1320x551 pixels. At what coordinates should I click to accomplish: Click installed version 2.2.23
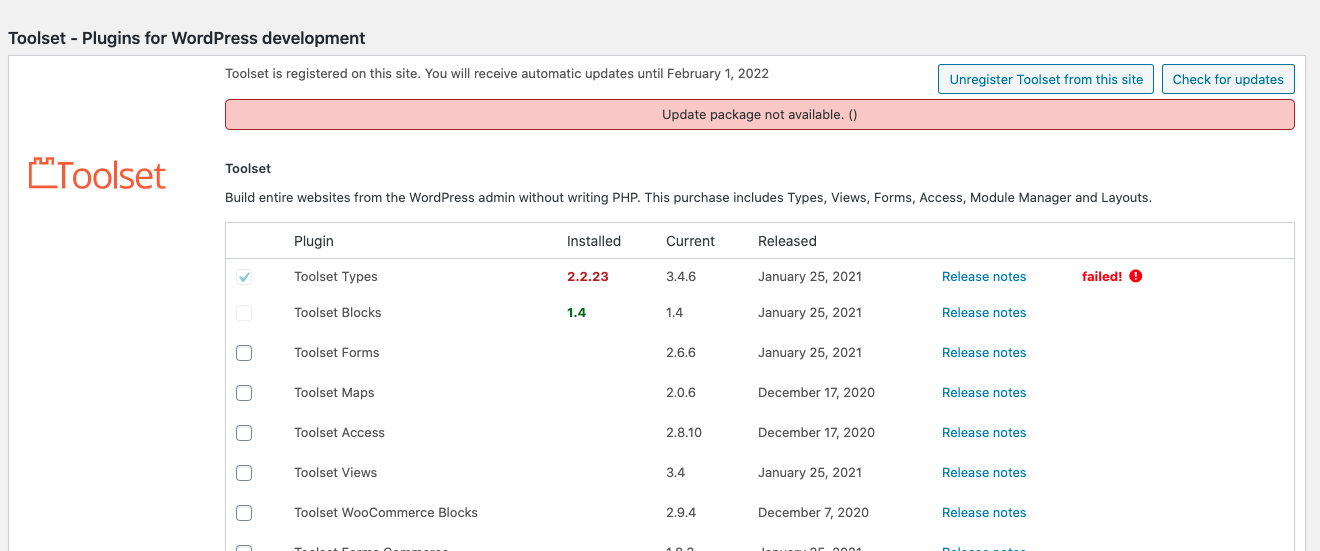tap(588, 276)
